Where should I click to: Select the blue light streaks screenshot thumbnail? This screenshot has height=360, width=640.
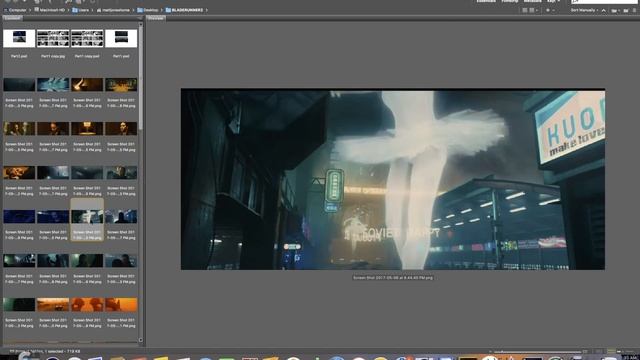[x=53, y=84]
